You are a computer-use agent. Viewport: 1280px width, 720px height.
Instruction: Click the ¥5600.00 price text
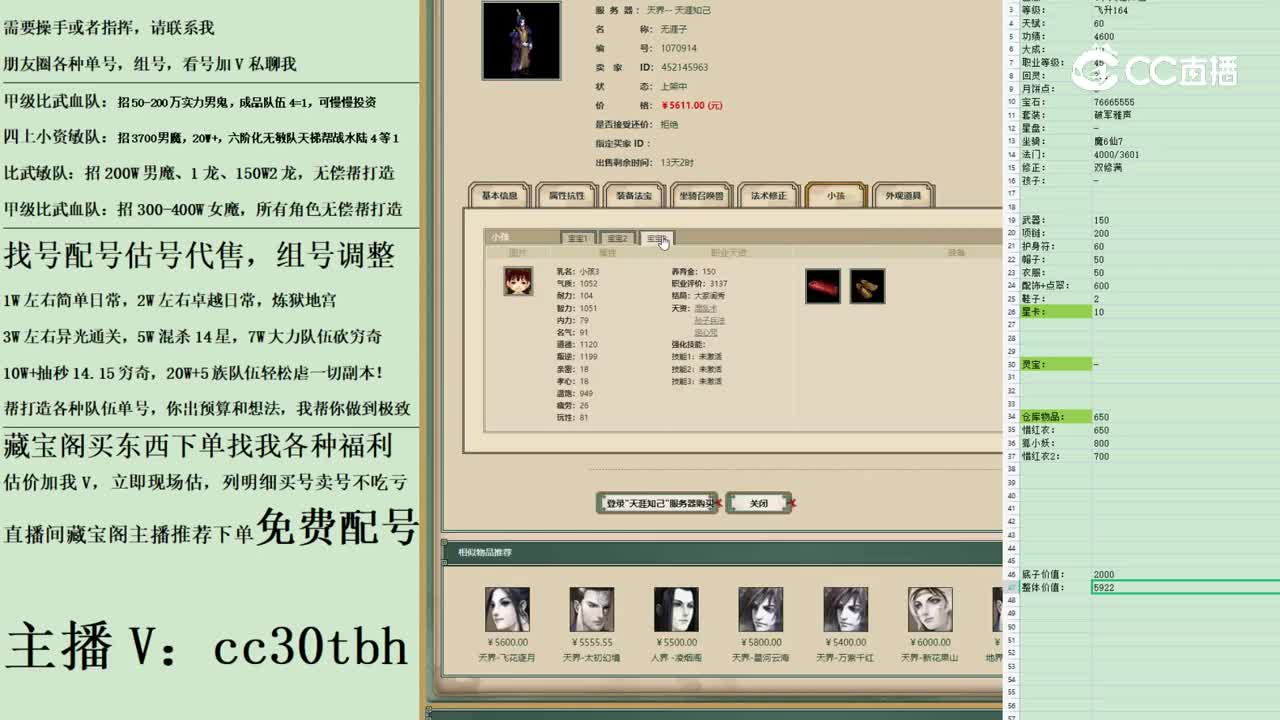click(507, 642)
